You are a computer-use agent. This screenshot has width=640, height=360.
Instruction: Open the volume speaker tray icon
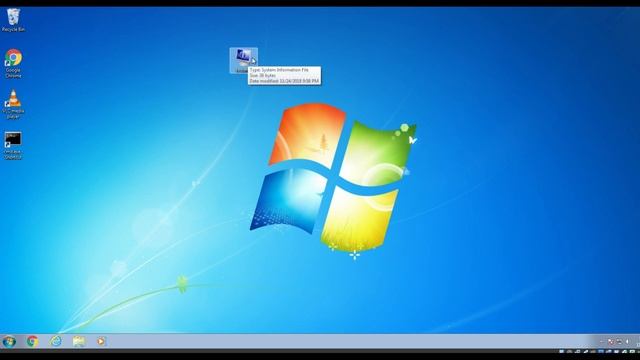627,342
